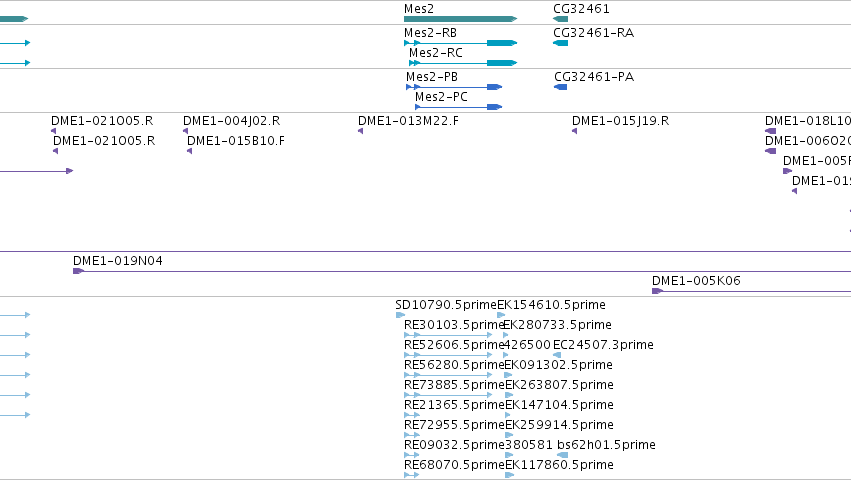Select the EK263807.5prime EST
The height and width of the screenshot is (480, 851).
(x=509, y=395)
